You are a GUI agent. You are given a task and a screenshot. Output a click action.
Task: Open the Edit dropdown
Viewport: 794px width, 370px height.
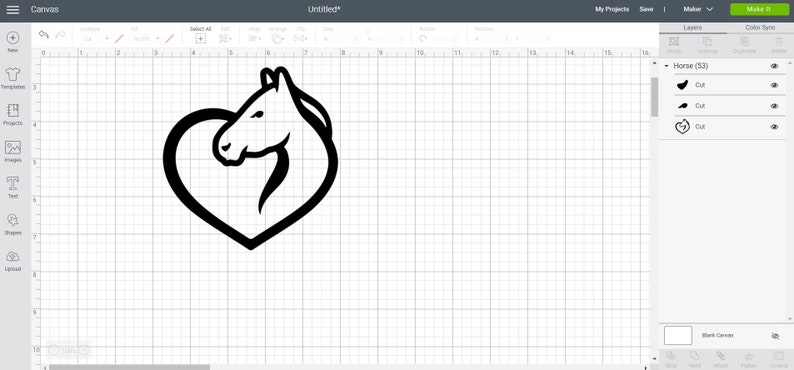[x=225, y=38]
